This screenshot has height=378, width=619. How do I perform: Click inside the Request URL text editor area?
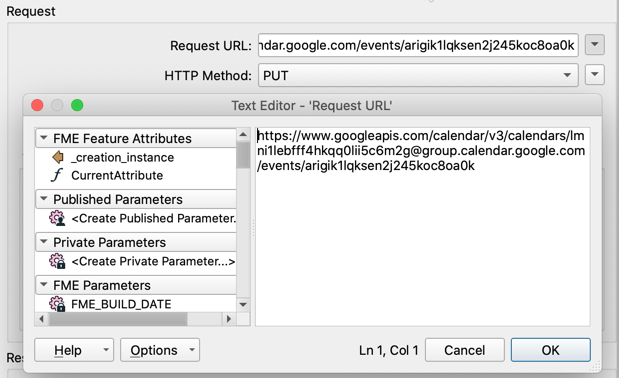422,226
